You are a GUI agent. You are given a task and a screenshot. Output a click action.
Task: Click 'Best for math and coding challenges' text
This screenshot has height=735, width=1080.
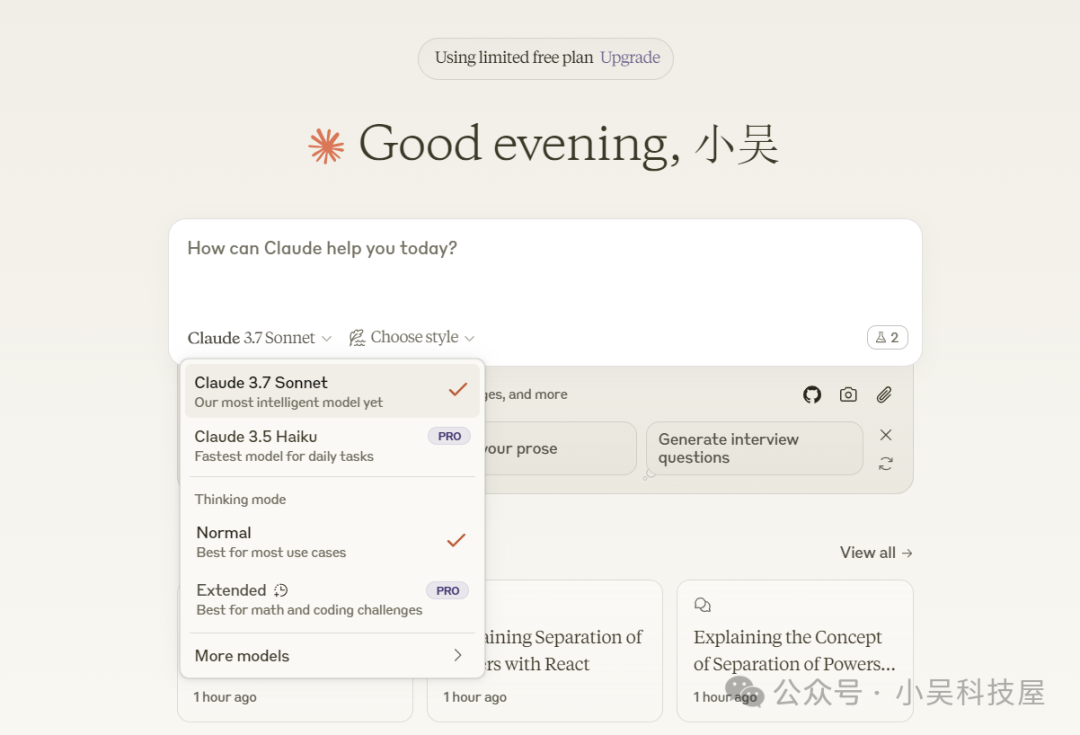click(309, 610)
